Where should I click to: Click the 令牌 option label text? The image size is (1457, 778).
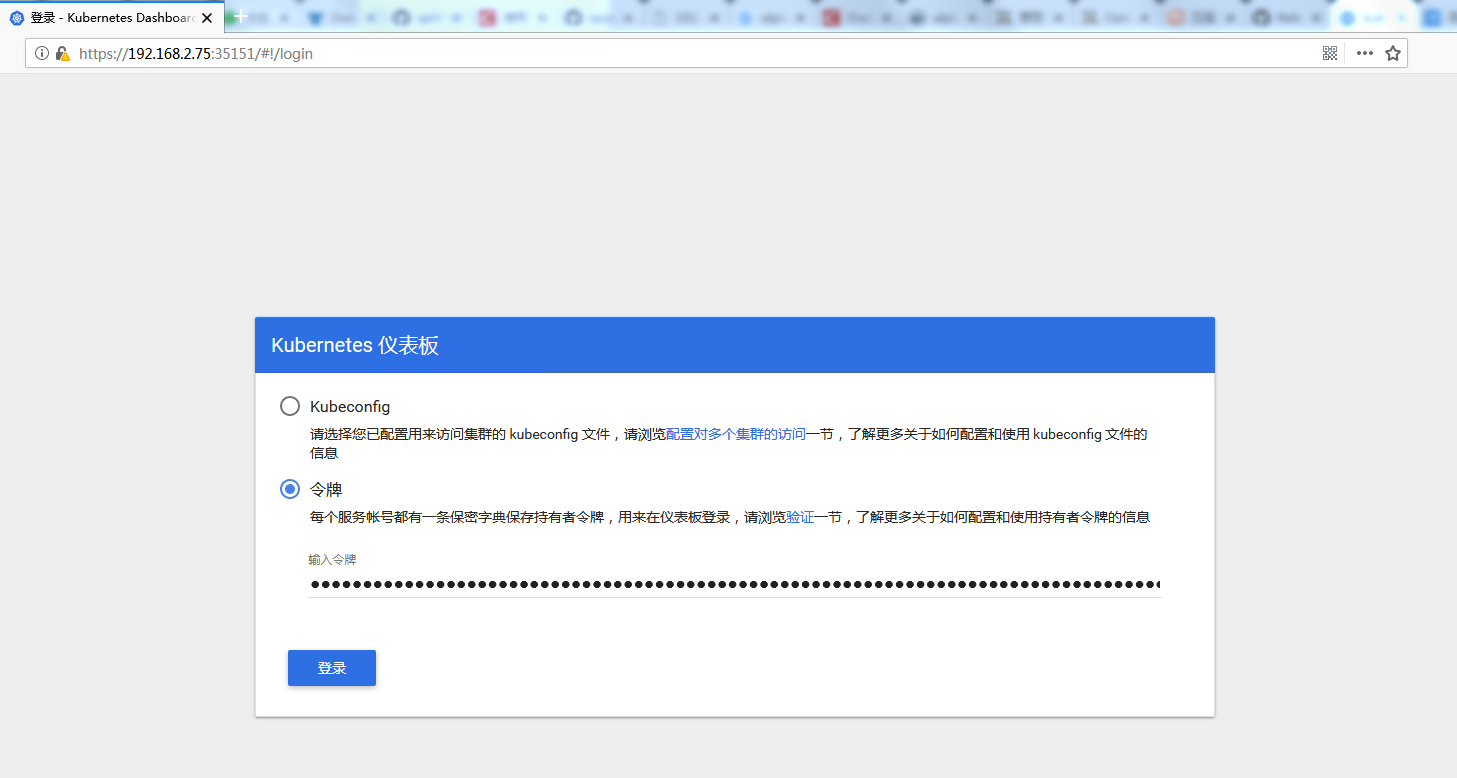326,489
